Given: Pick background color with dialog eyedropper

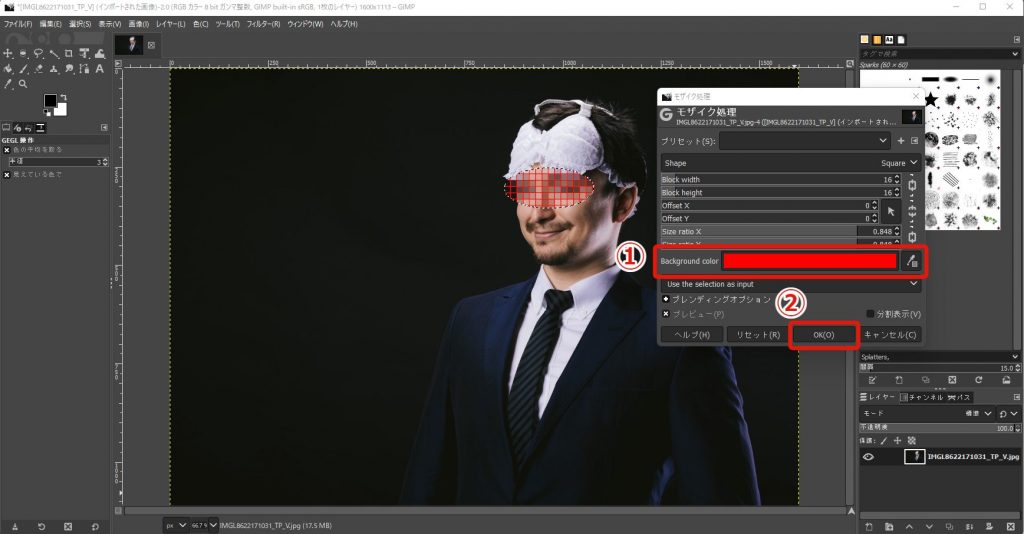Looking at the screenshot, I should (x=911, y=261).
